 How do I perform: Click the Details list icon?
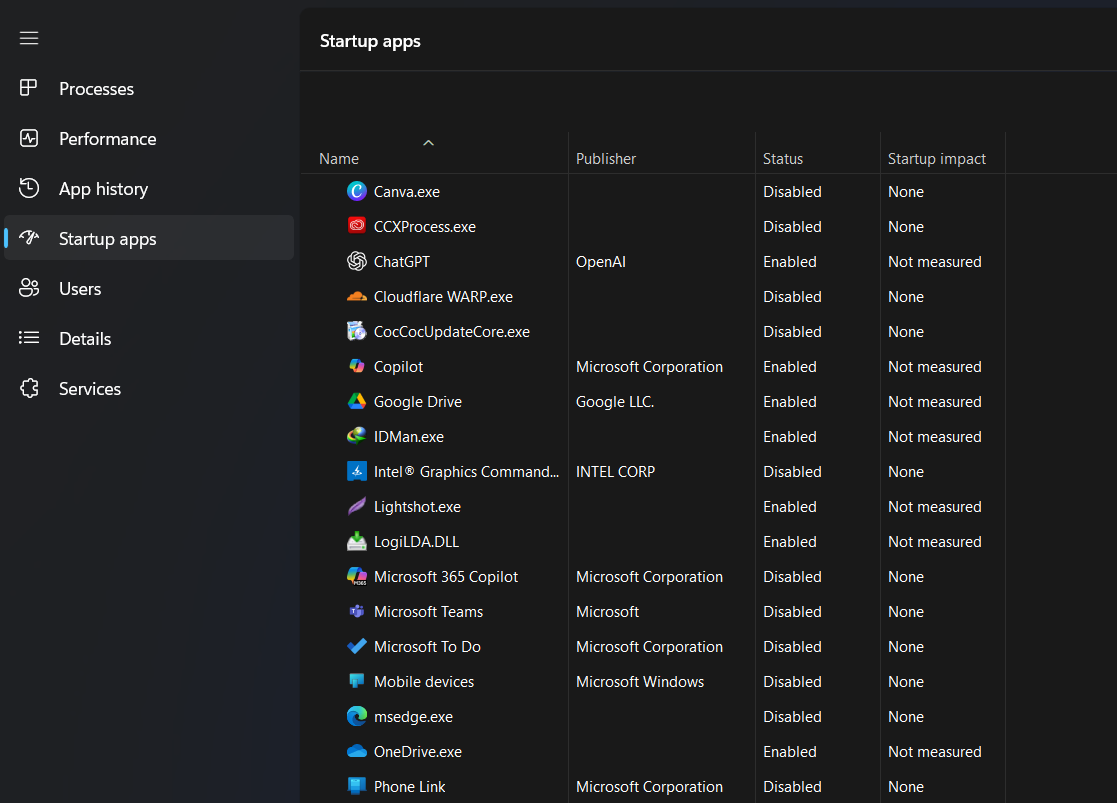pos(28,338)
